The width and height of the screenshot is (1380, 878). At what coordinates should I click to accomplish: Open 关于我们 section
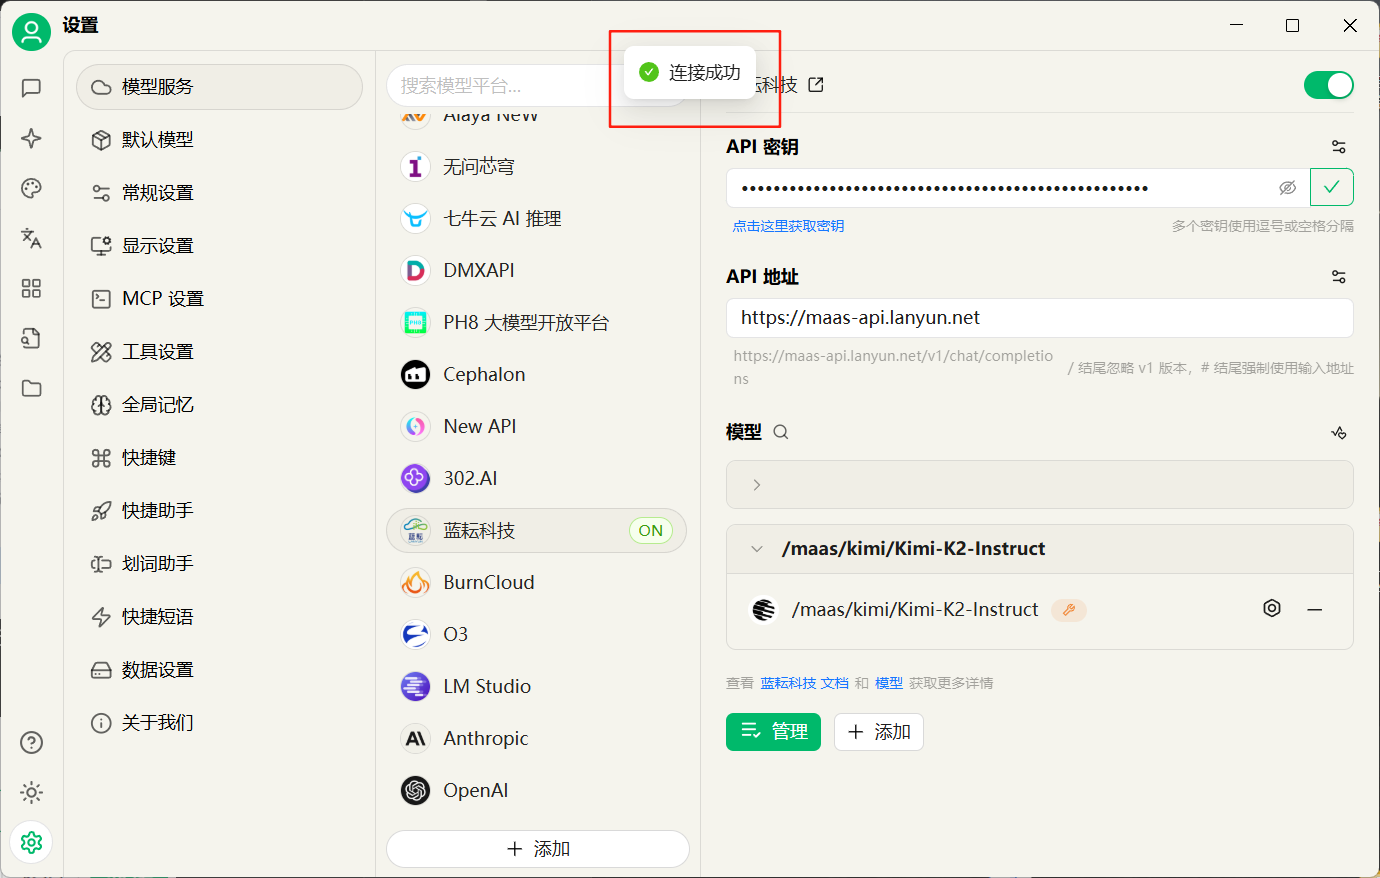219,723
